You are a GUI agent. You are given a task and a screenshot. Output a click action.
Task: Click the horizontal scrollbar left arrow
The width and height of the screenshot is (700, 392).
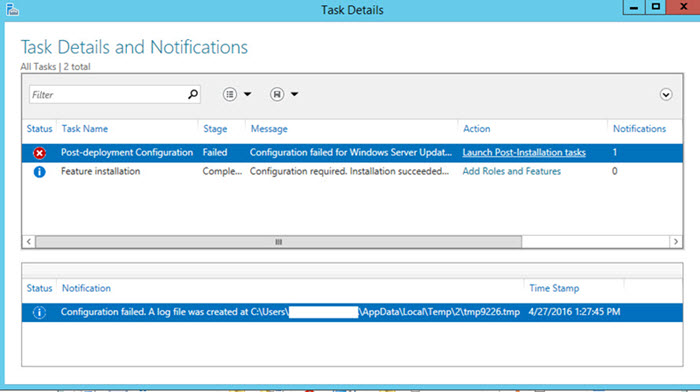(29, 242)
